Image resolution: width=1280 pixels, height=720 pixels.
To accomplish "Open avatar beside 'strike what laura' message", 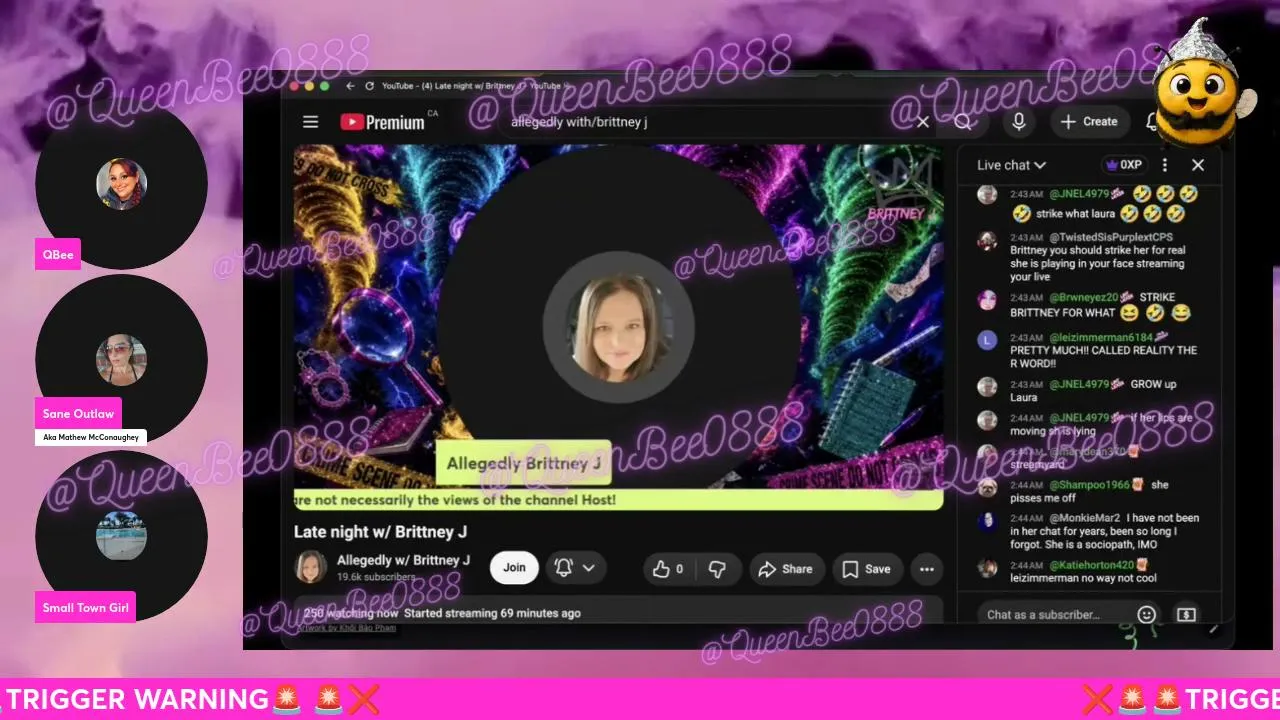I will click(x=987, y=194).
